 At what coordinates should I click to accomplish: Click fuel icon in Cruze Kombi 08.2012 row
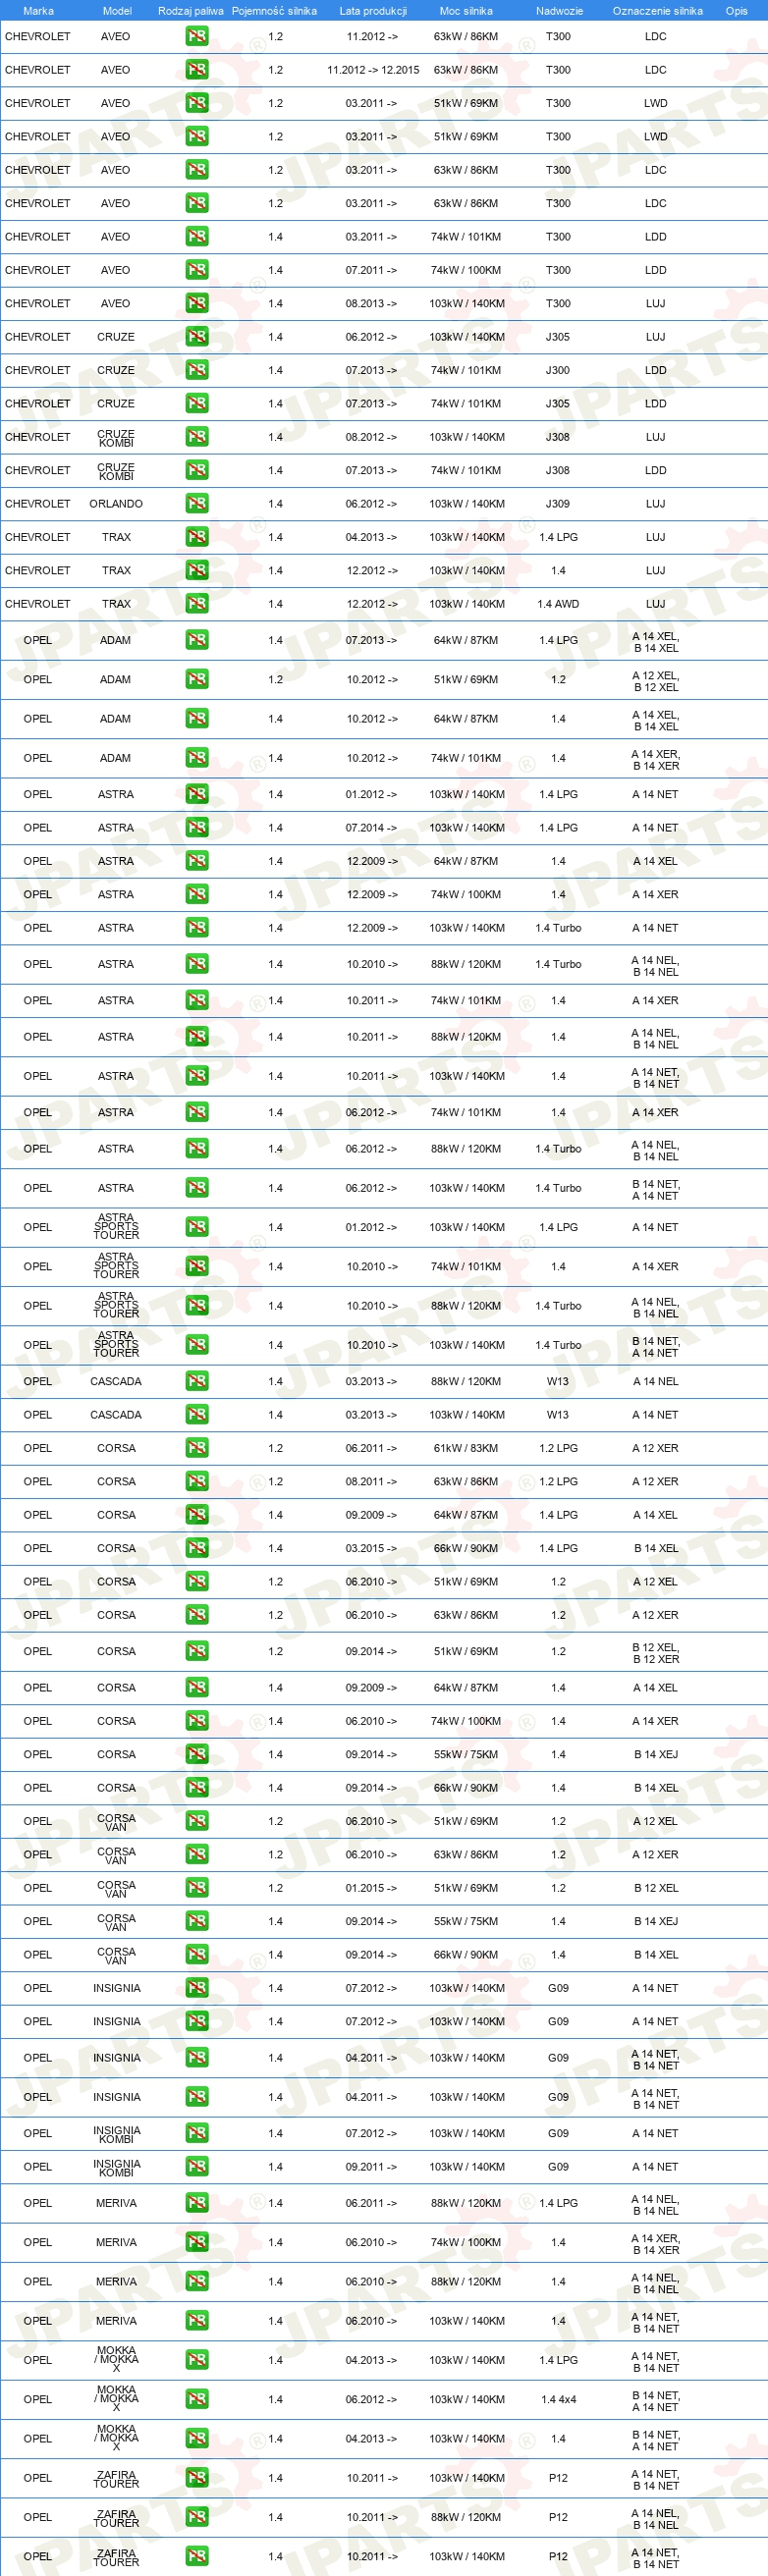click(197, 437)
